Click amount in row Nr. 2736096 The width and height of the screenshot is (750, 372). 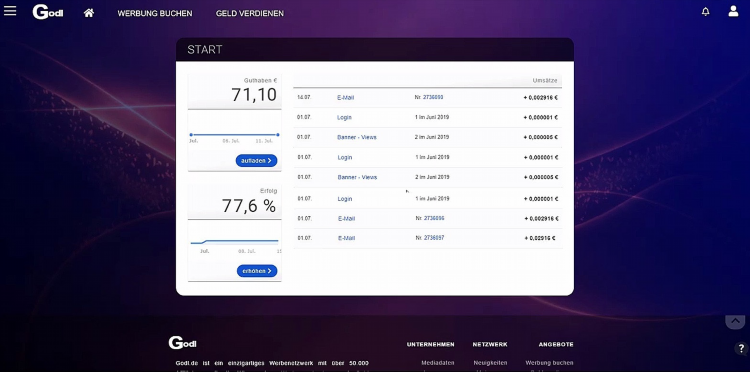tap(541, 219)
